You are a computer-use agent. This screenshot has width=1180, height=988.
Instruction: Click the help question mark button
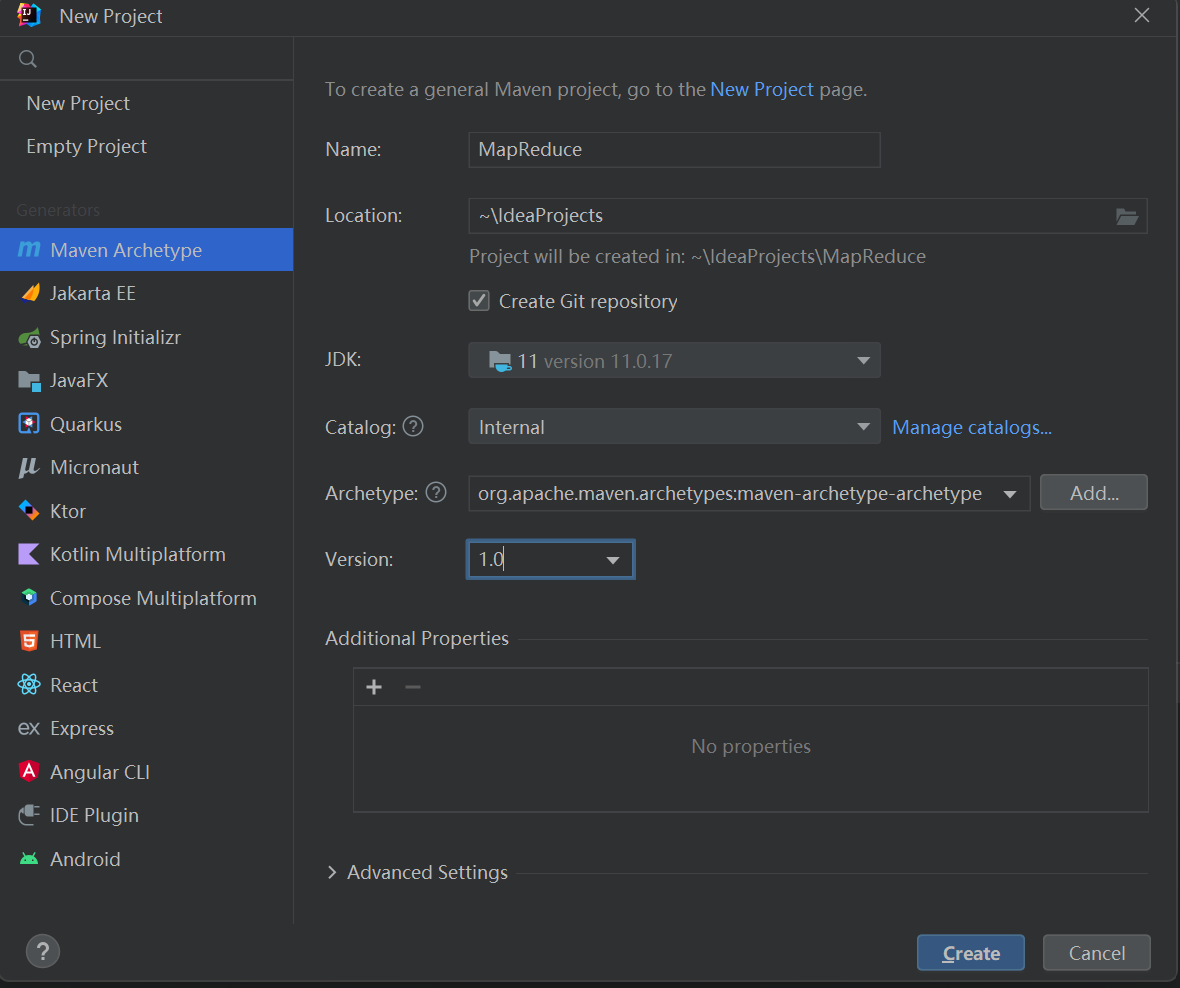(x=42, y=952)
